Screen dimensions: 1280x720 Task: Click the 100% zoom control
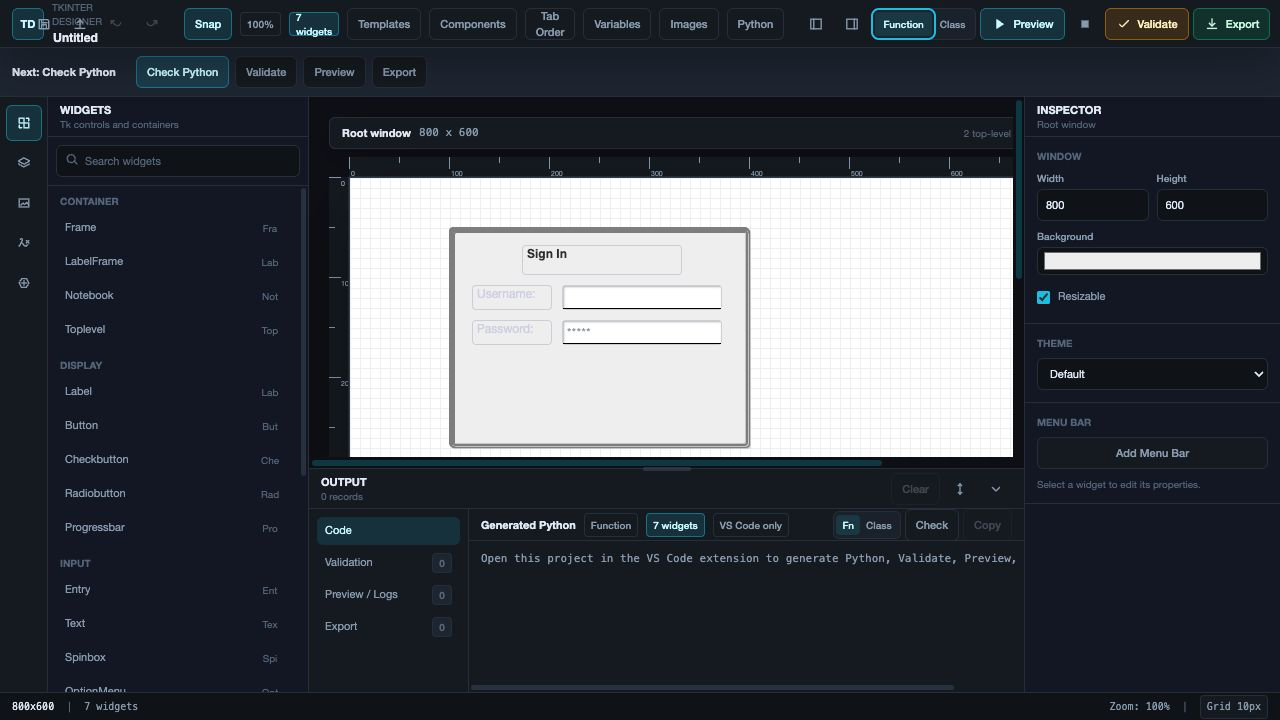click(x=260, y=24)
